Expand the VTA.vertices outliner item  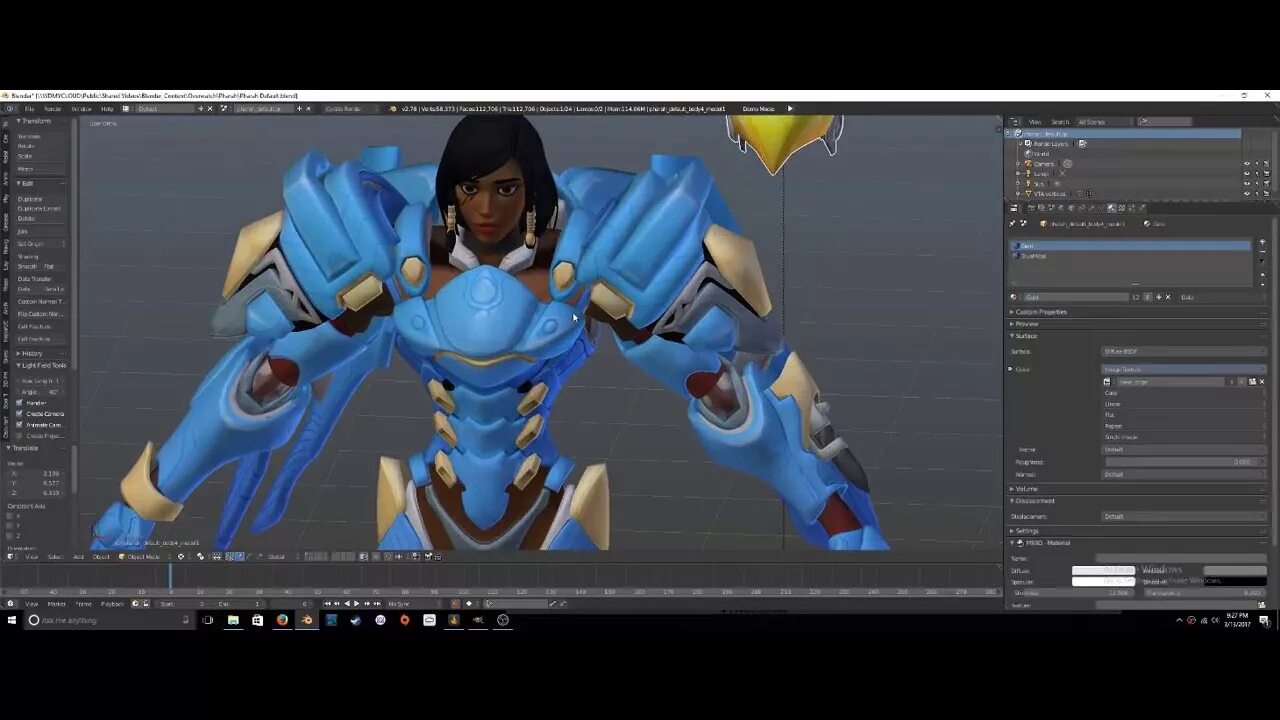(1018, 193)
